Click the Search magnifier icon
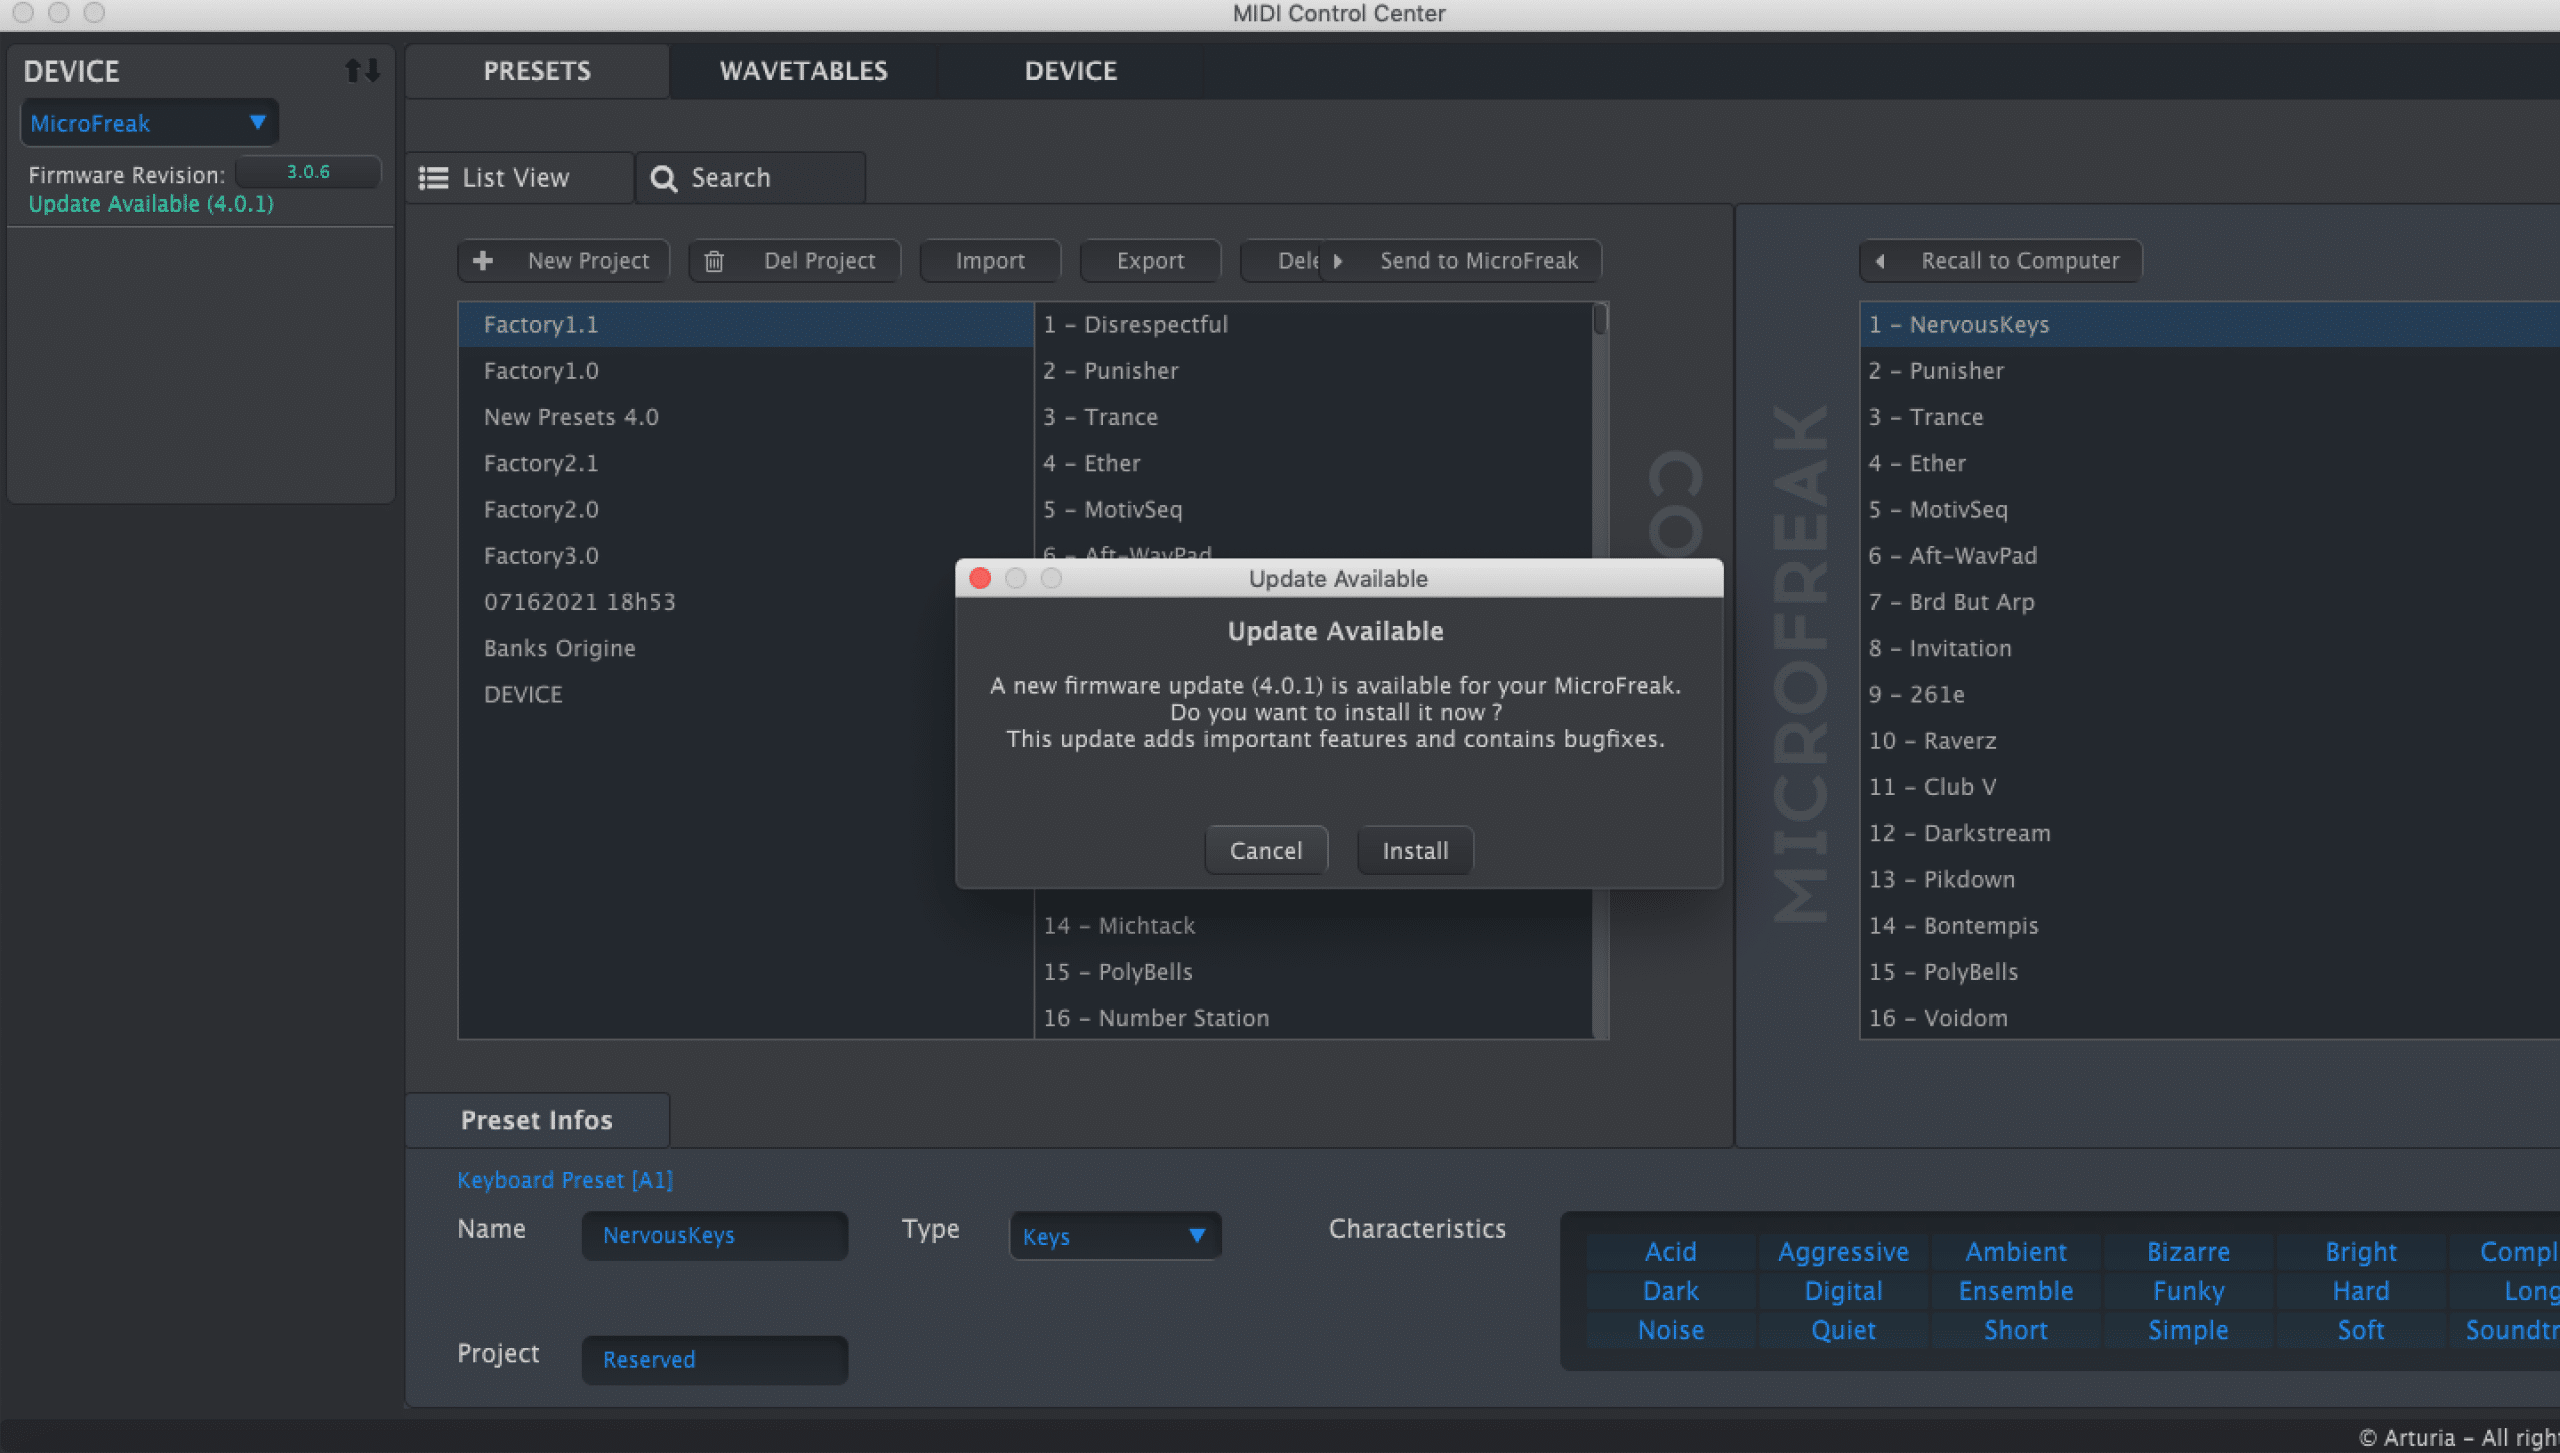2560x1453 pixels. 663,178
